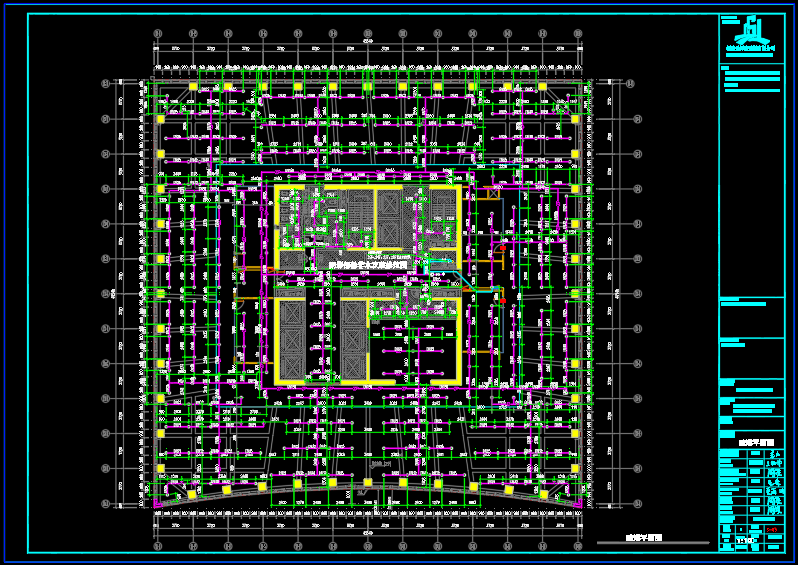
Task: Click the bottom-right column grid axis bubble
Action: pos(578,547)
